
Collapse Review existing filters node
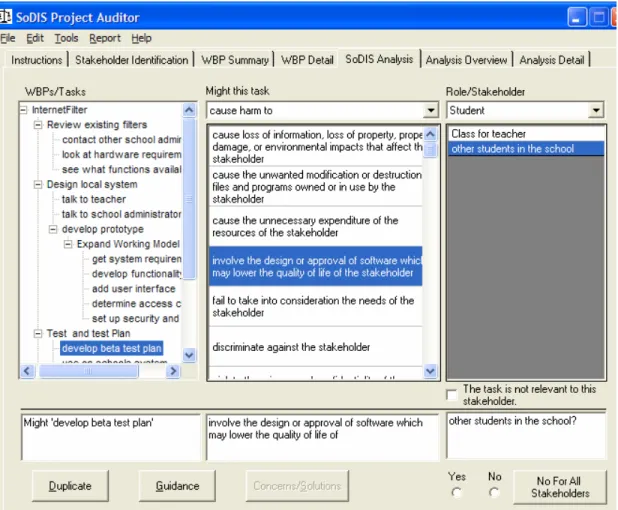point(38,125)
